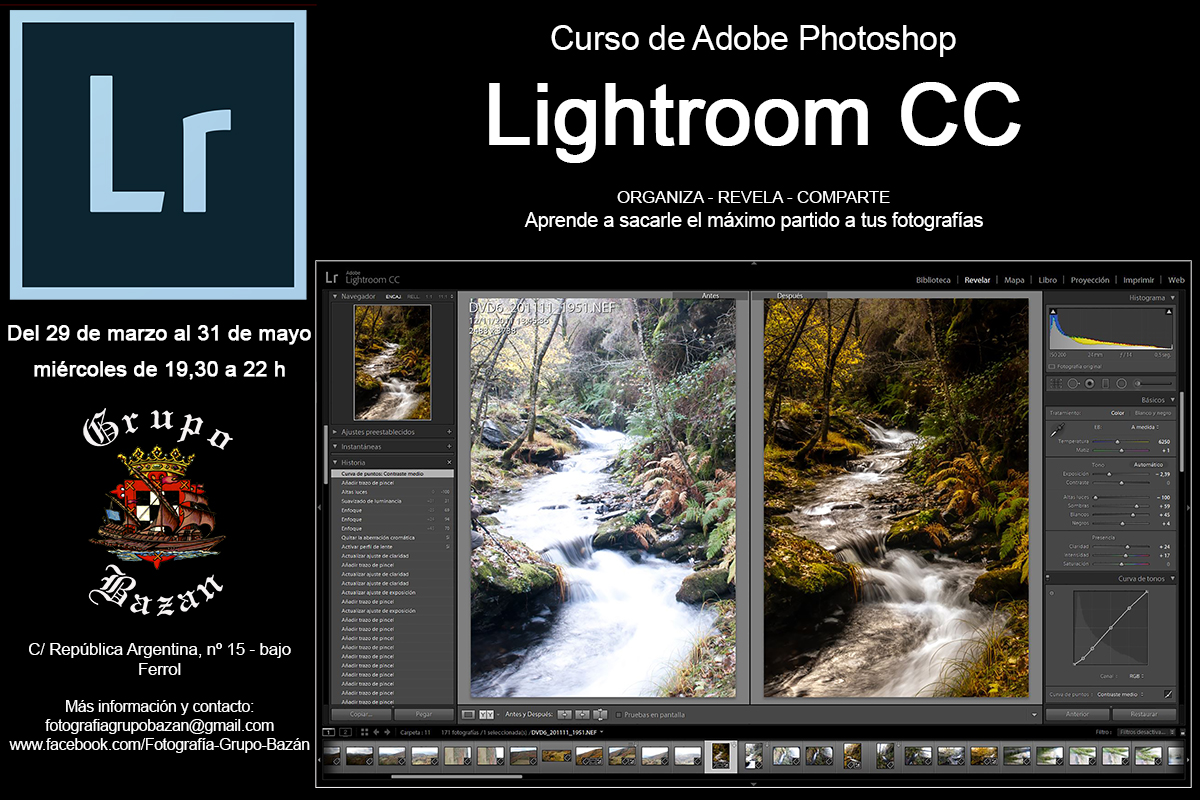Activate the tone curve target adjustment tool

(x=1052, y=593)
